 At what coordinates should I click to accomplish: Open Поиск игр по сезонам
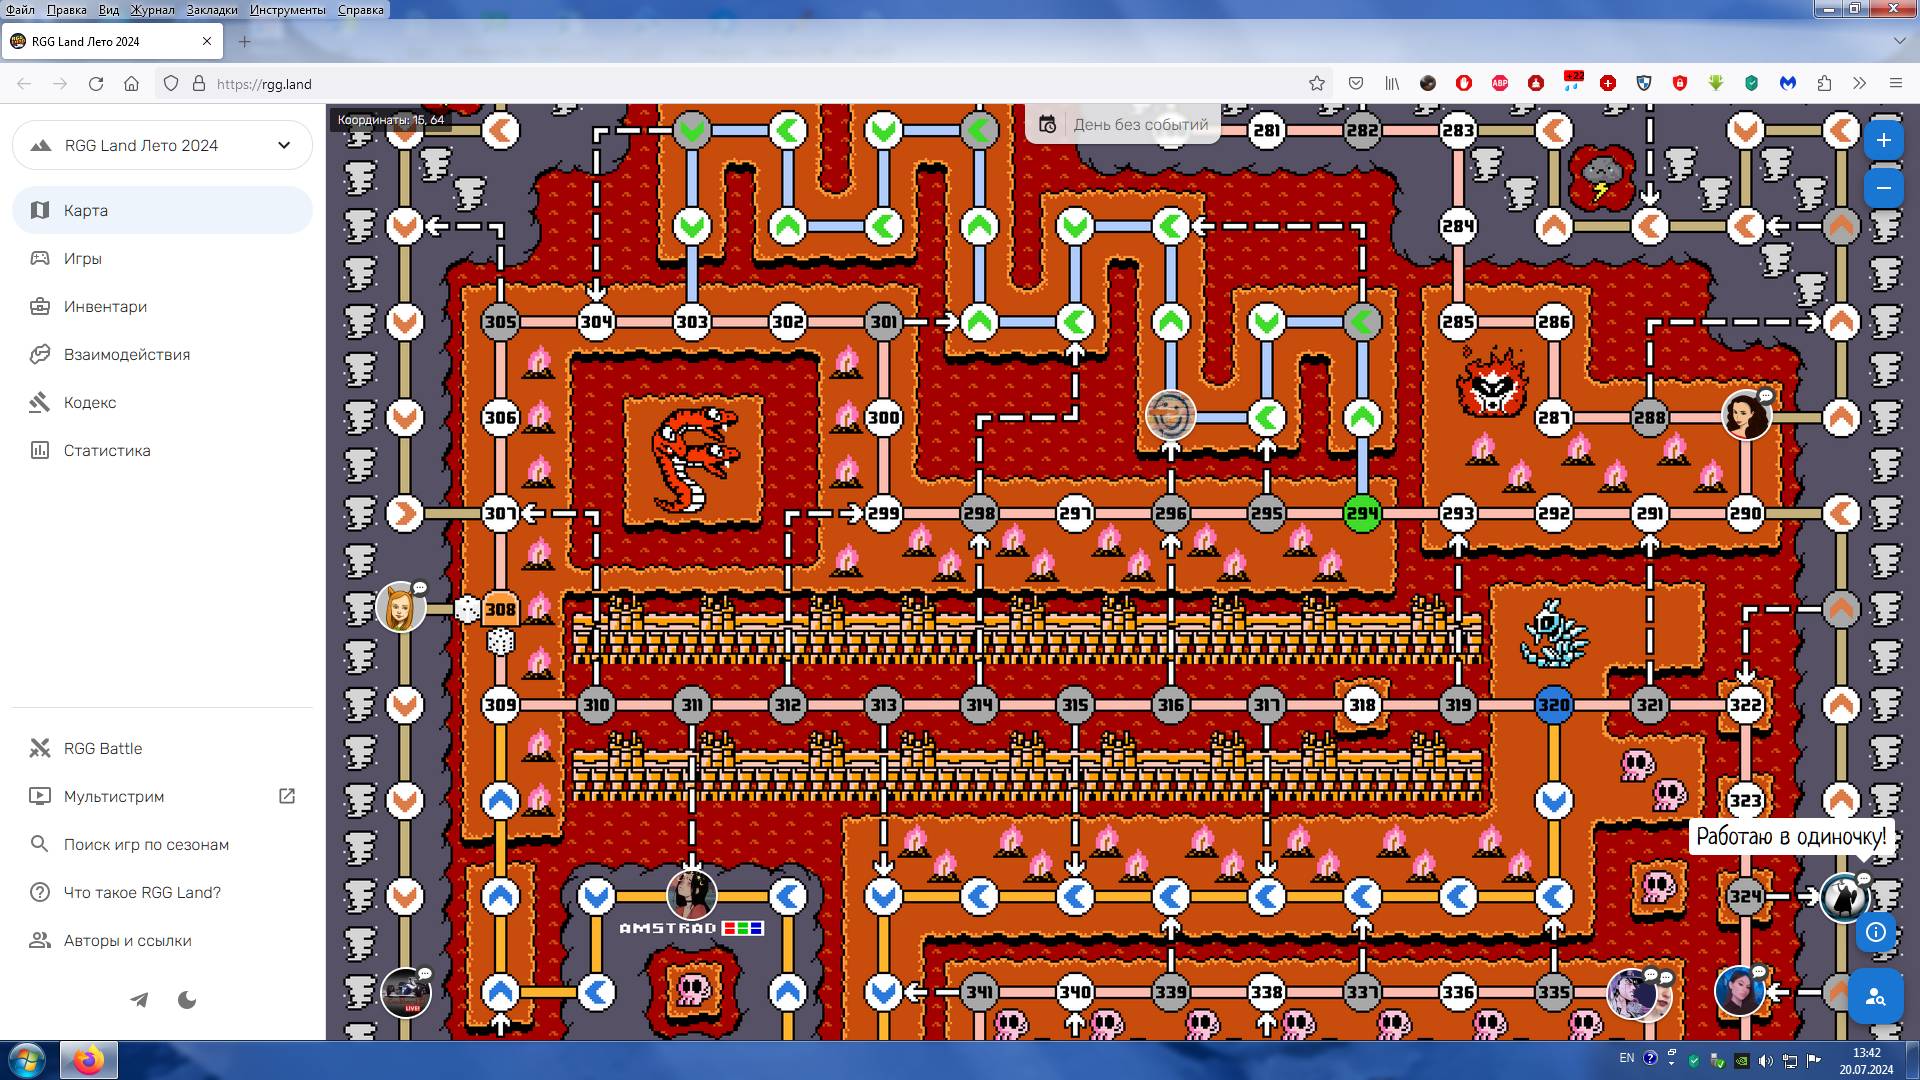tap(146, 844)
